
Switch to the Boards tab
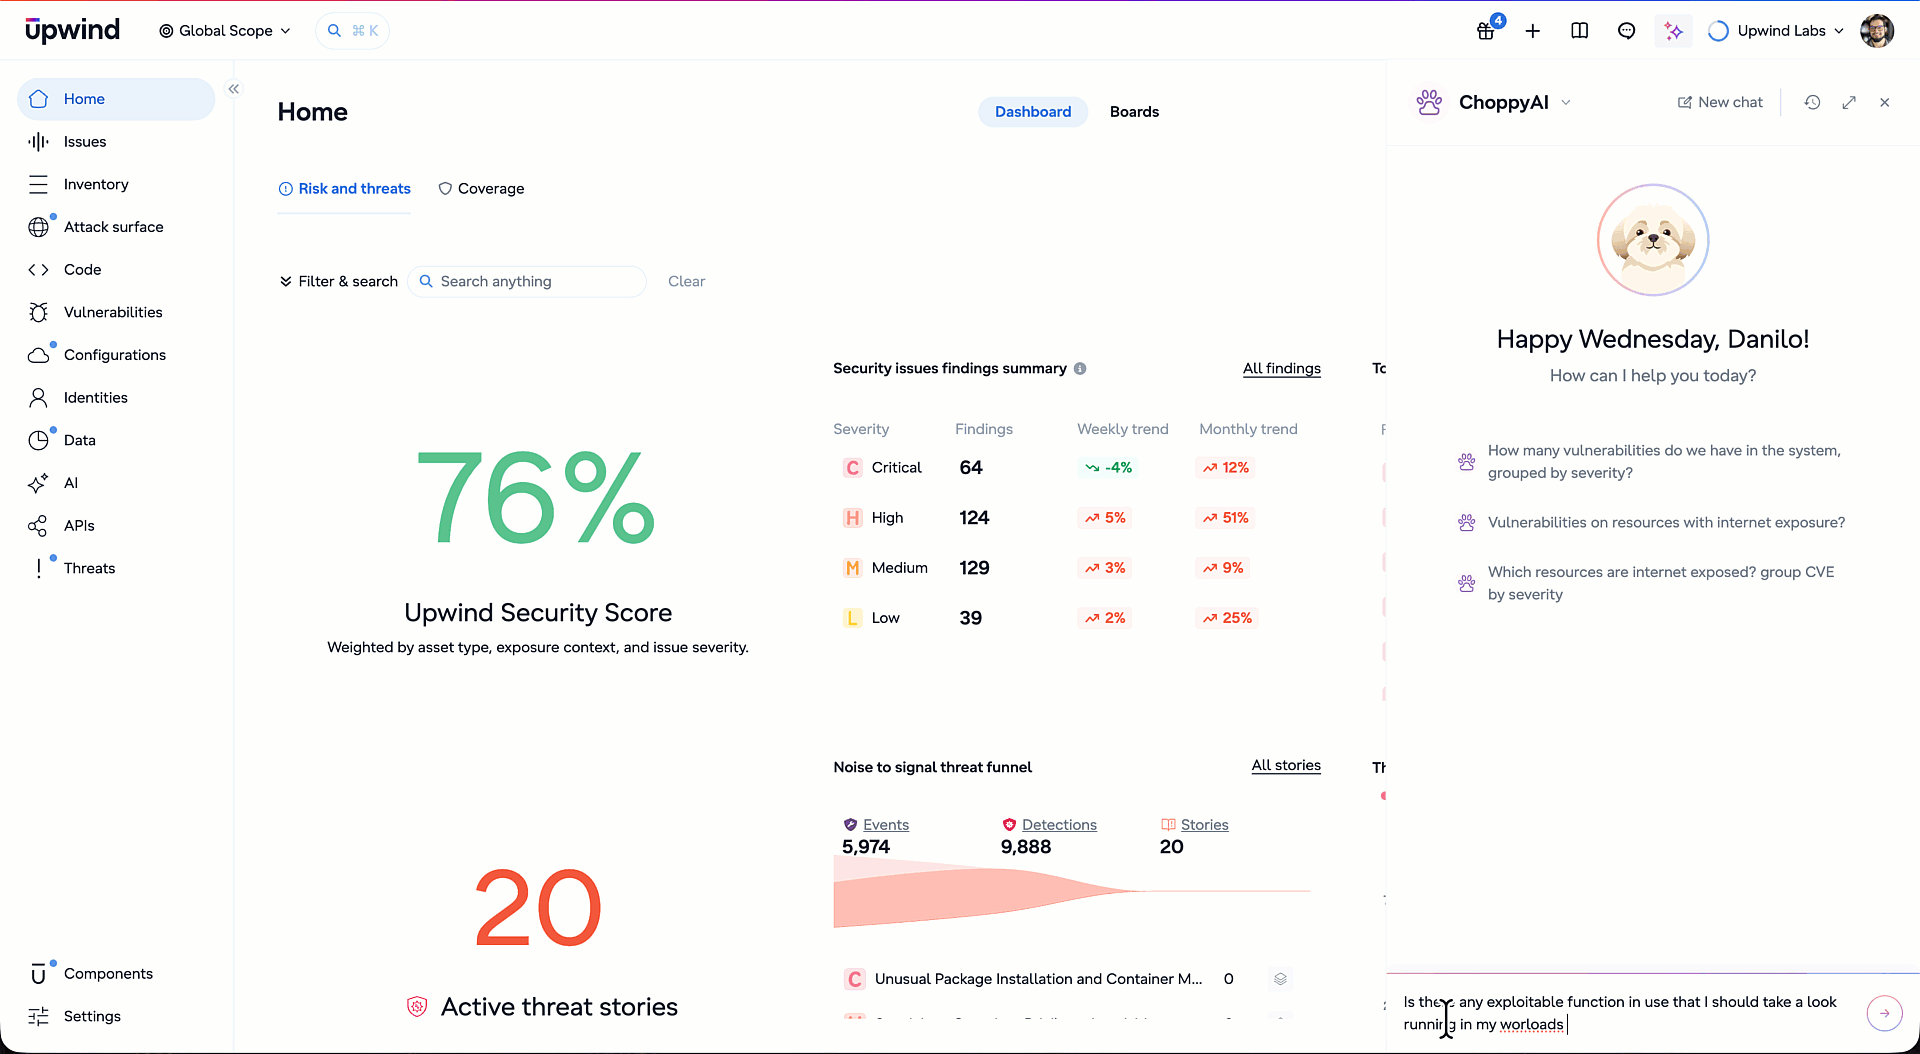click(1134, 112)
